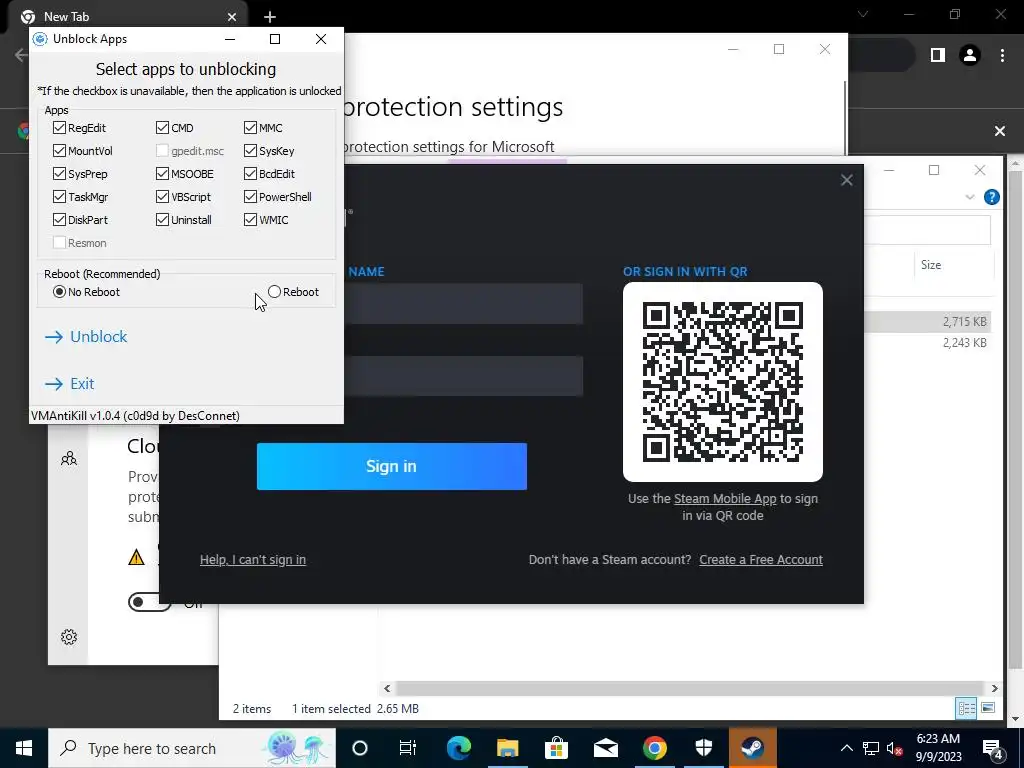The width and height of the screenshot is (1024, 768).
Task: Open File Explorer help icon
Action: 991,197
